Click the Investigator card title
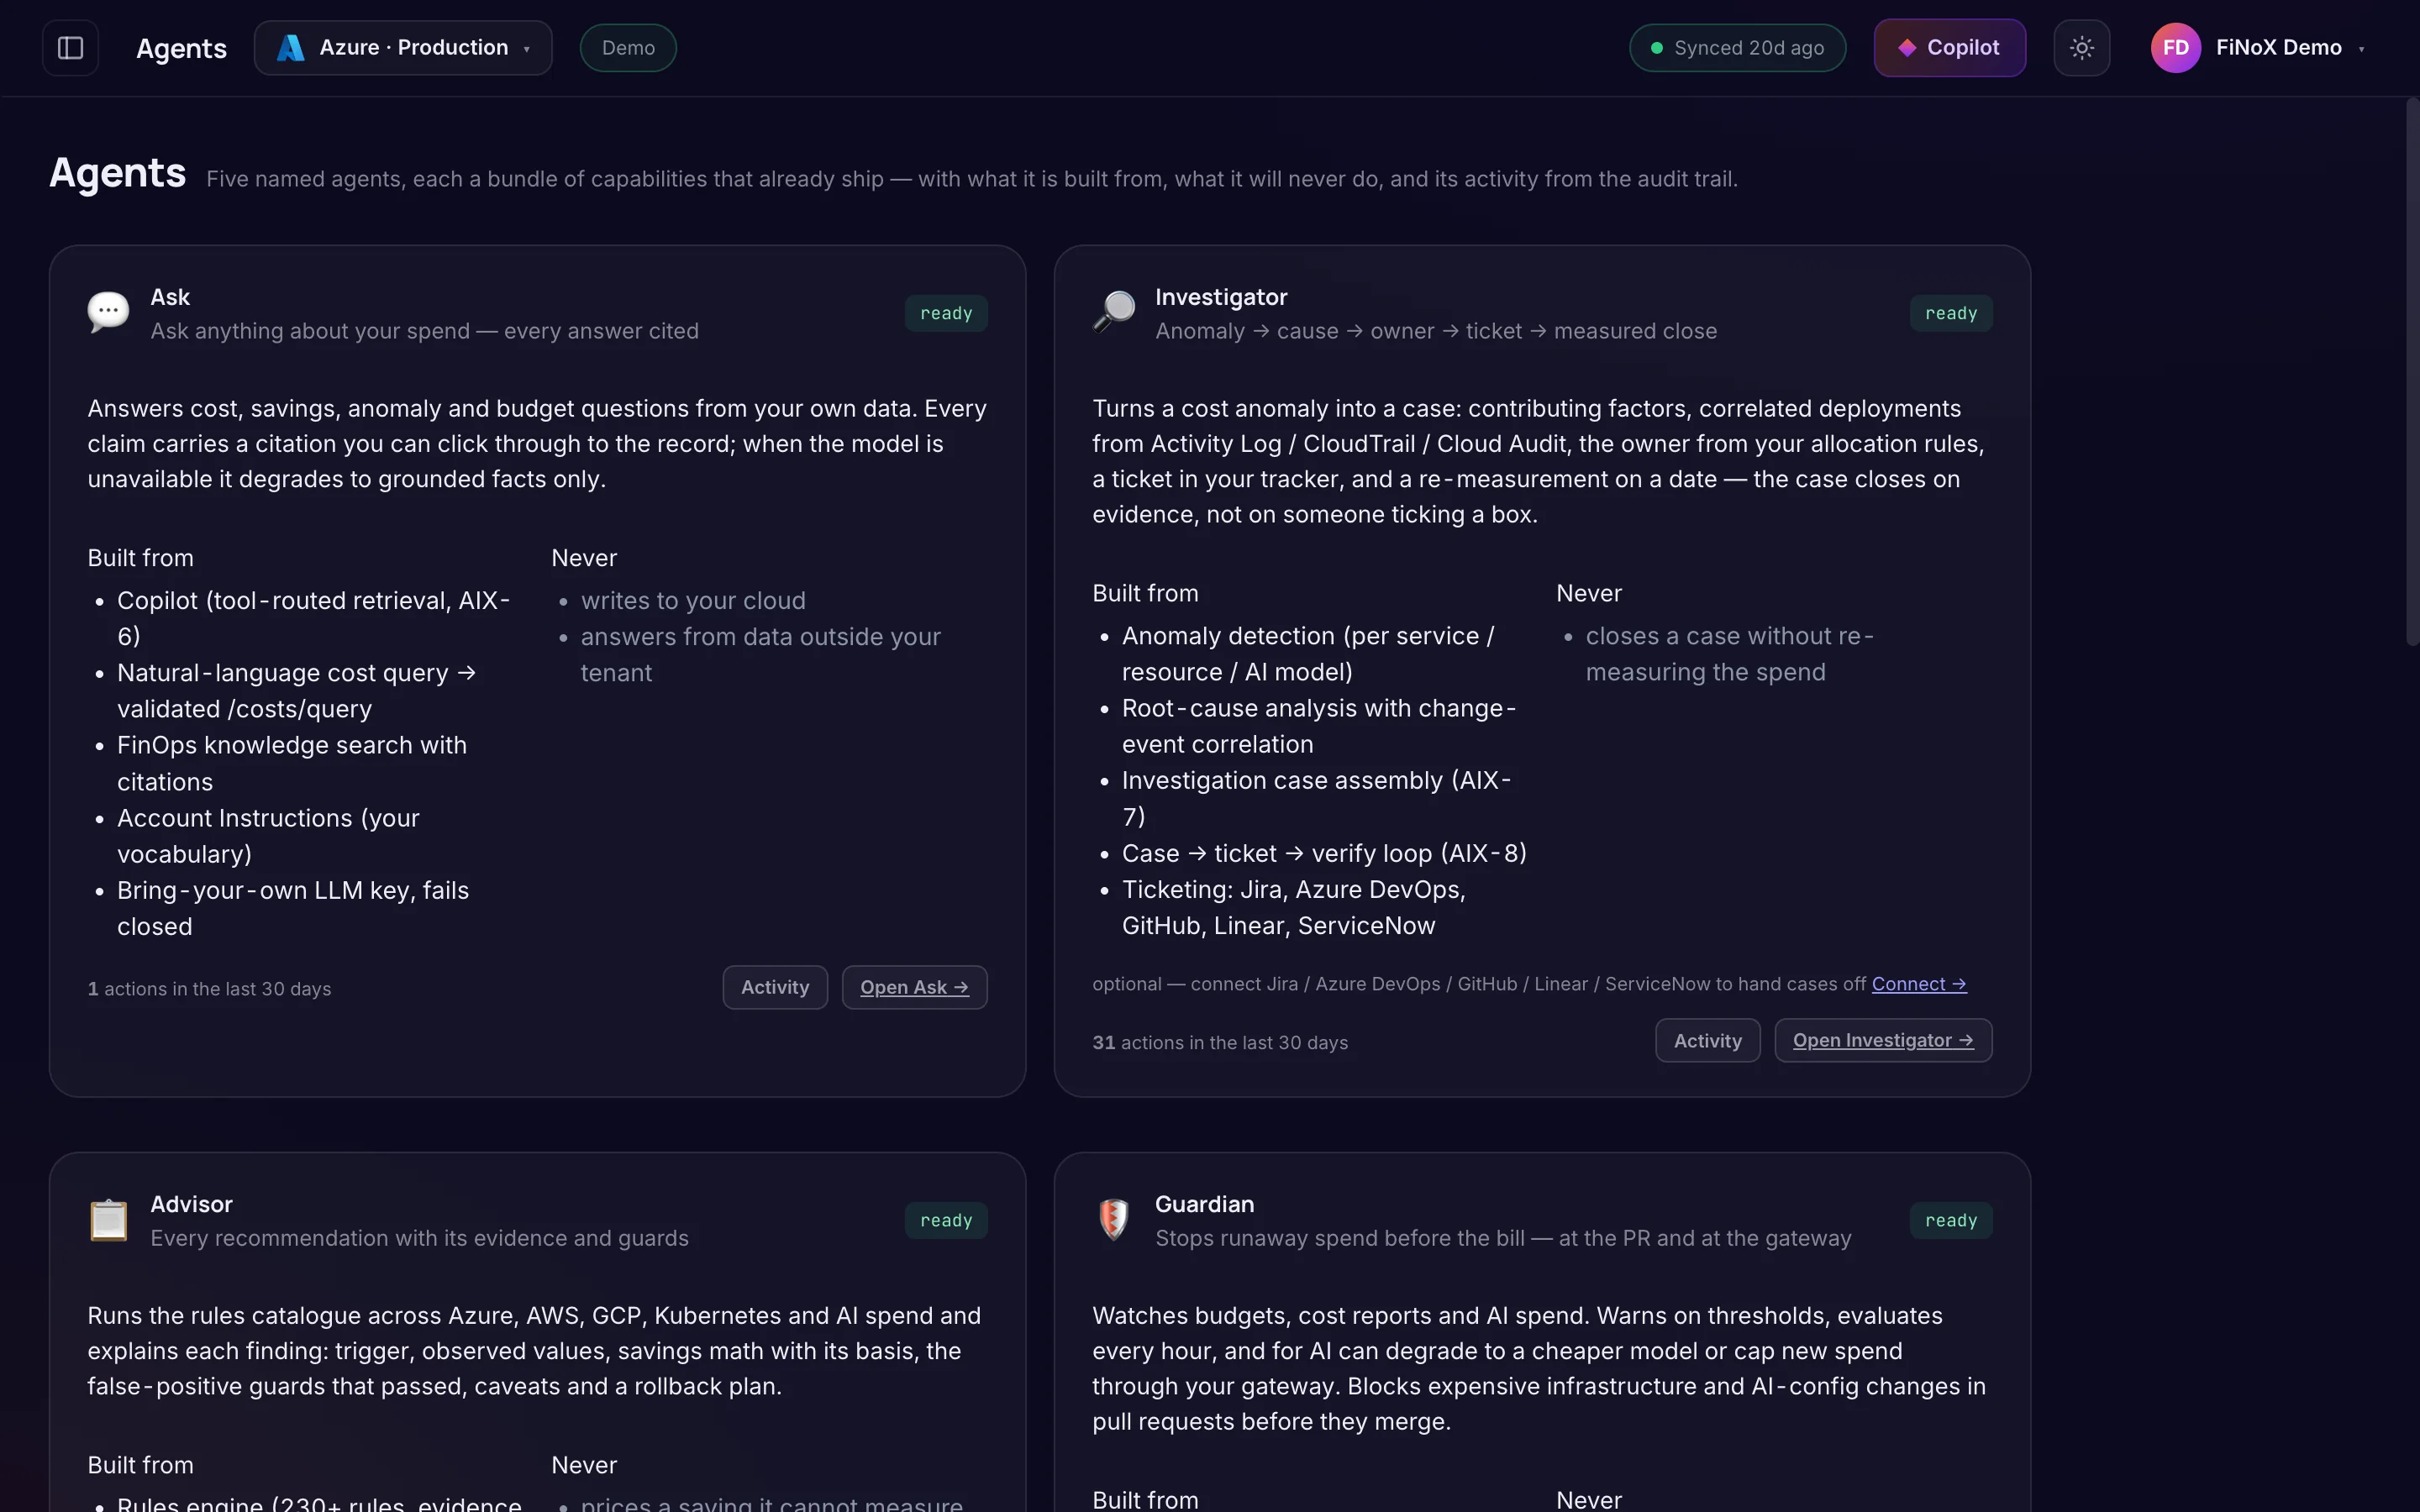2420x1512 pixels. pyautogui.click(x=1220, y=297)
